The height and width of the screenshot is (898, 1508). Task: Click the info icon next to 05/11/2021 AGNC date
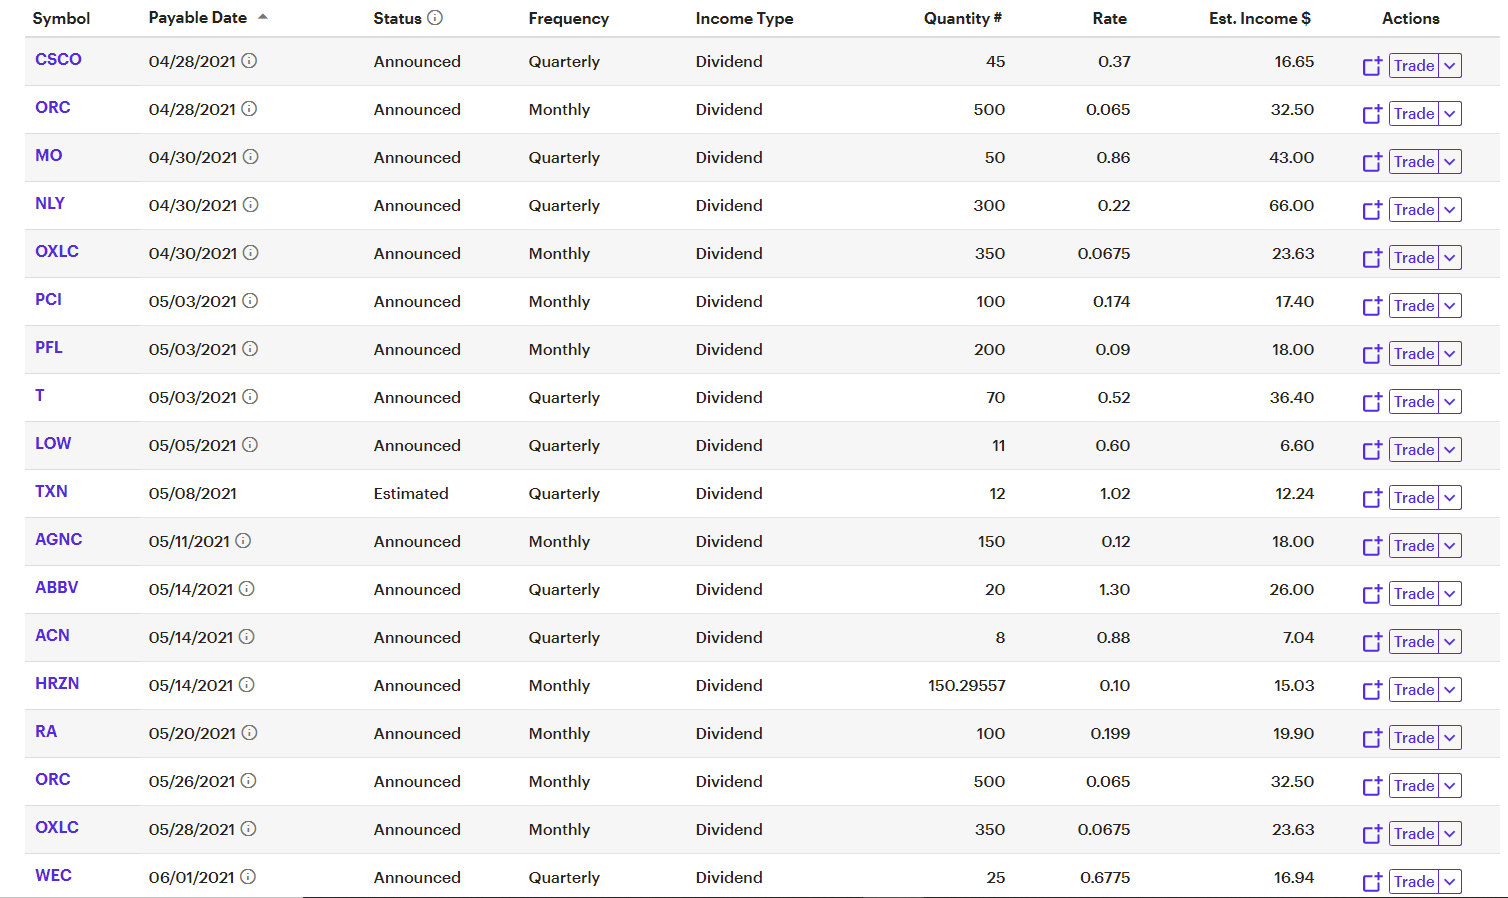[x=243, y=541]
